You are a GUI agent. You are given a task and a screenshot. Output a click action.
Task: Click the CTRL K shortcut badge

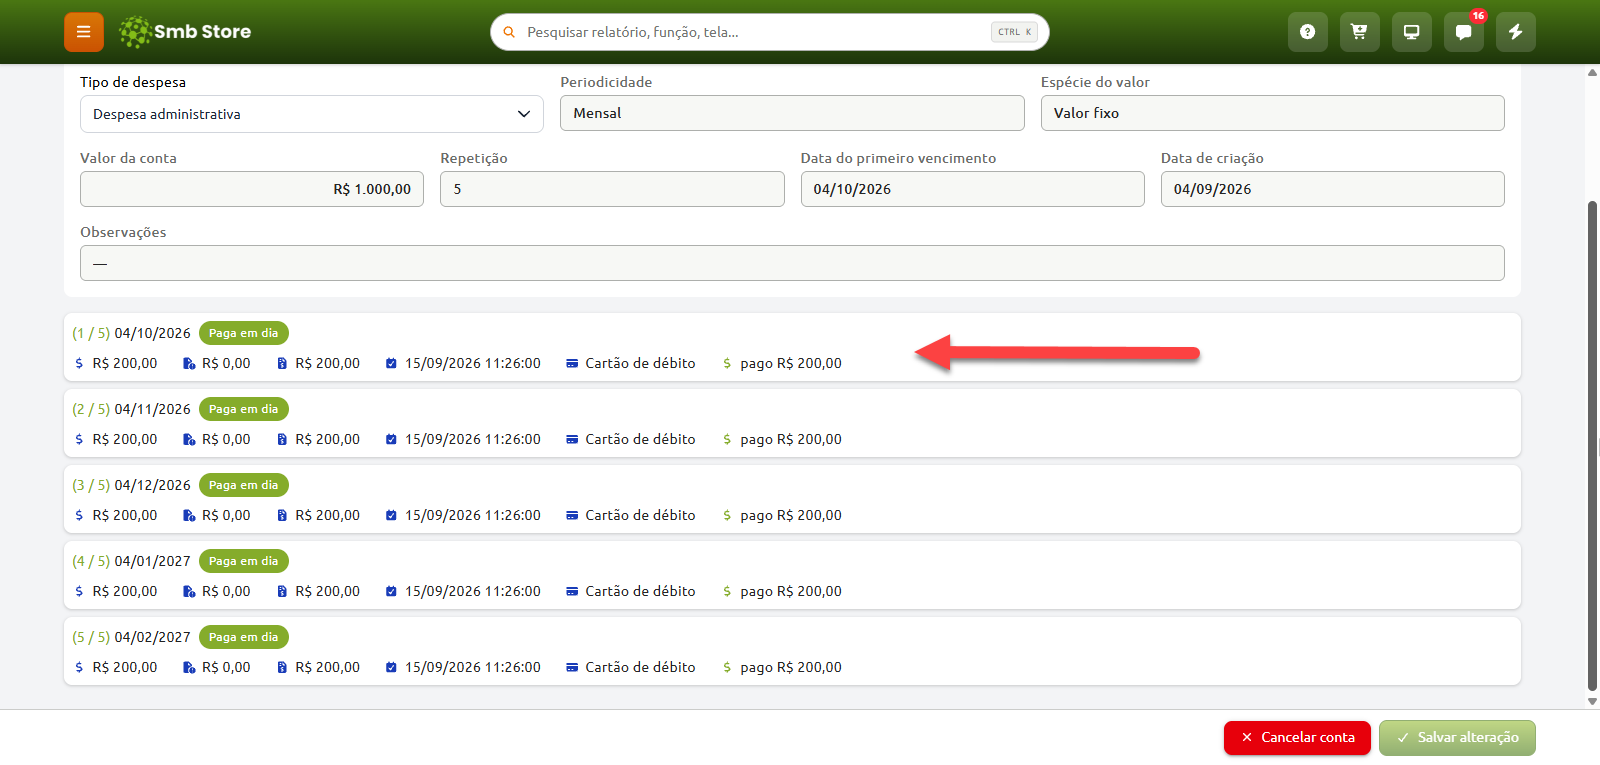(x=1014, y=32)
